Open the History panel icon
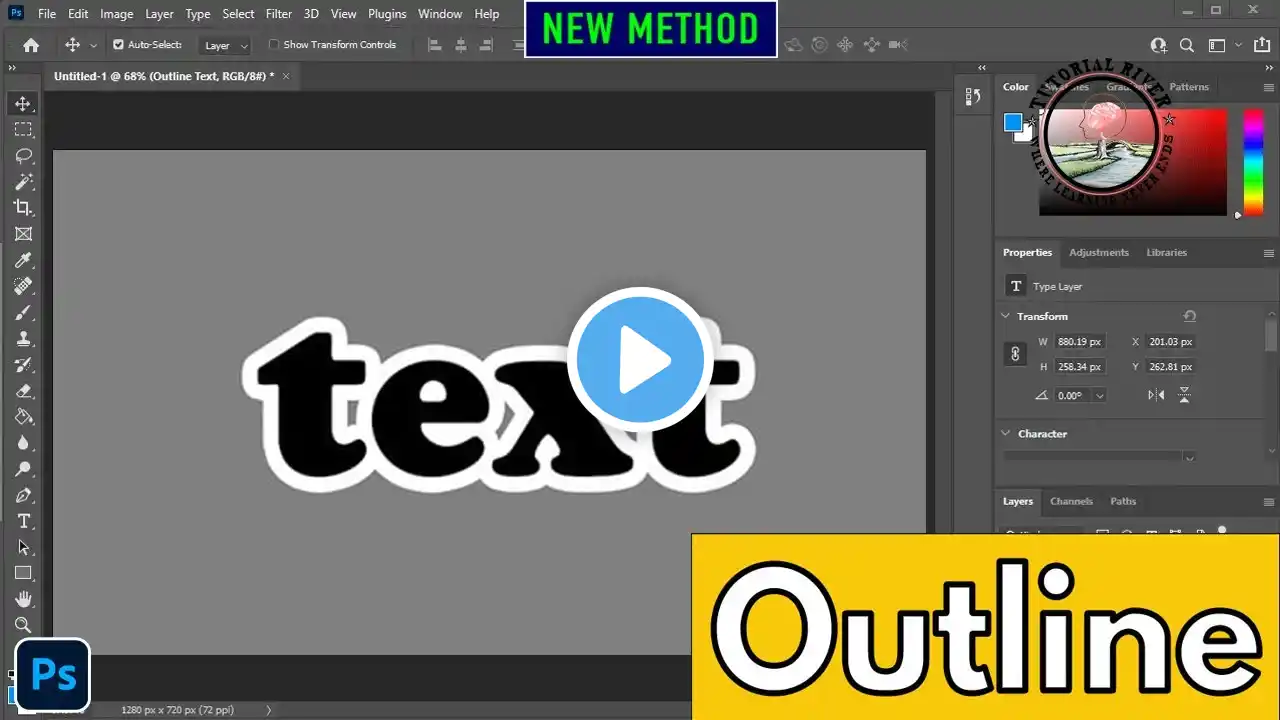The width and height of the screenshot is (1280, 720). 972,96
